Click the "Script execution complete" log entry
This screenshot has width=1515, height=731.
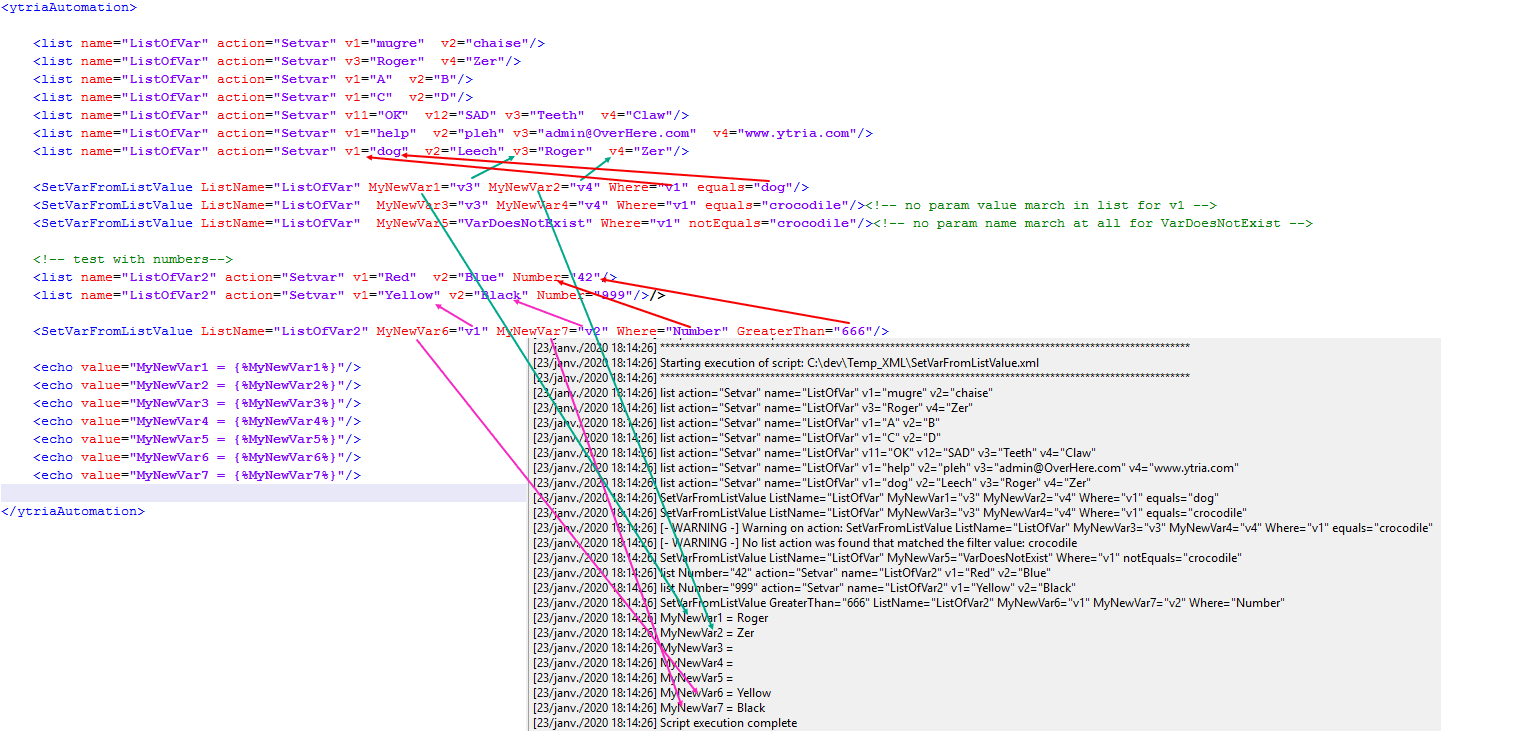[x=728, y=722]
